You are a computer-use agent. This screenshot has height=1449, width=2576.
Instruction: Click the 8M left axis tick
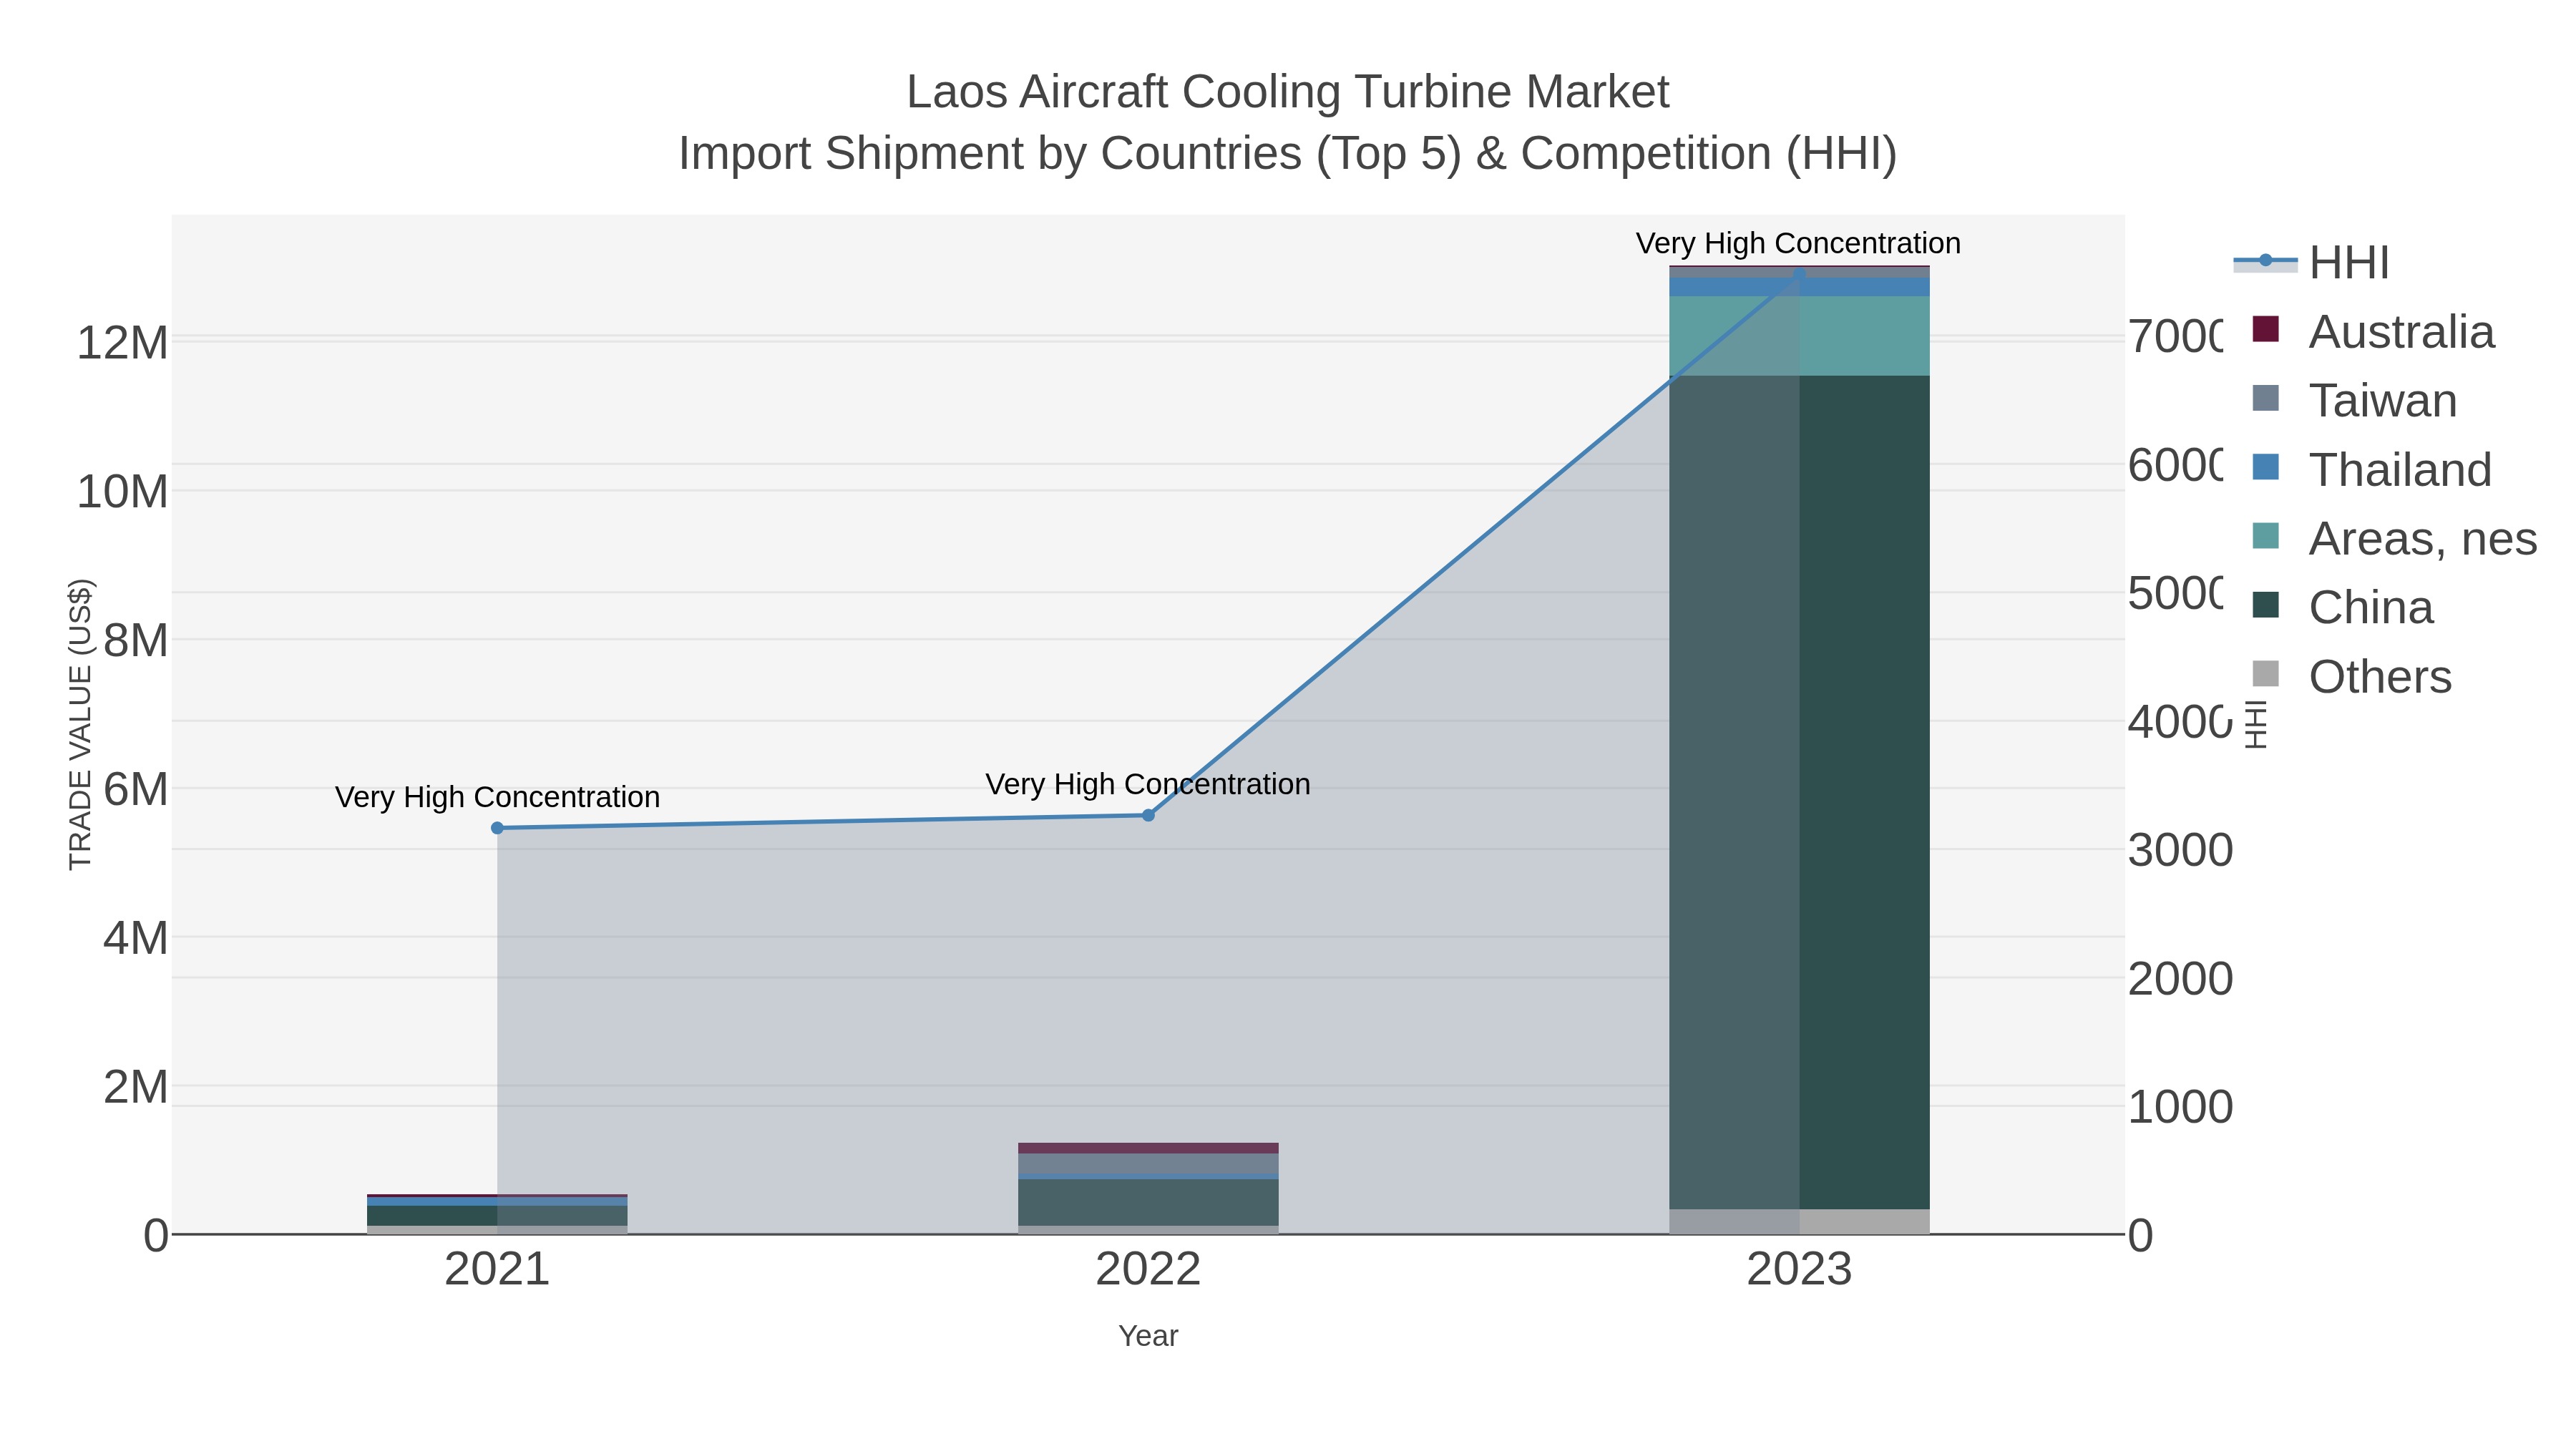coord(136,641)
